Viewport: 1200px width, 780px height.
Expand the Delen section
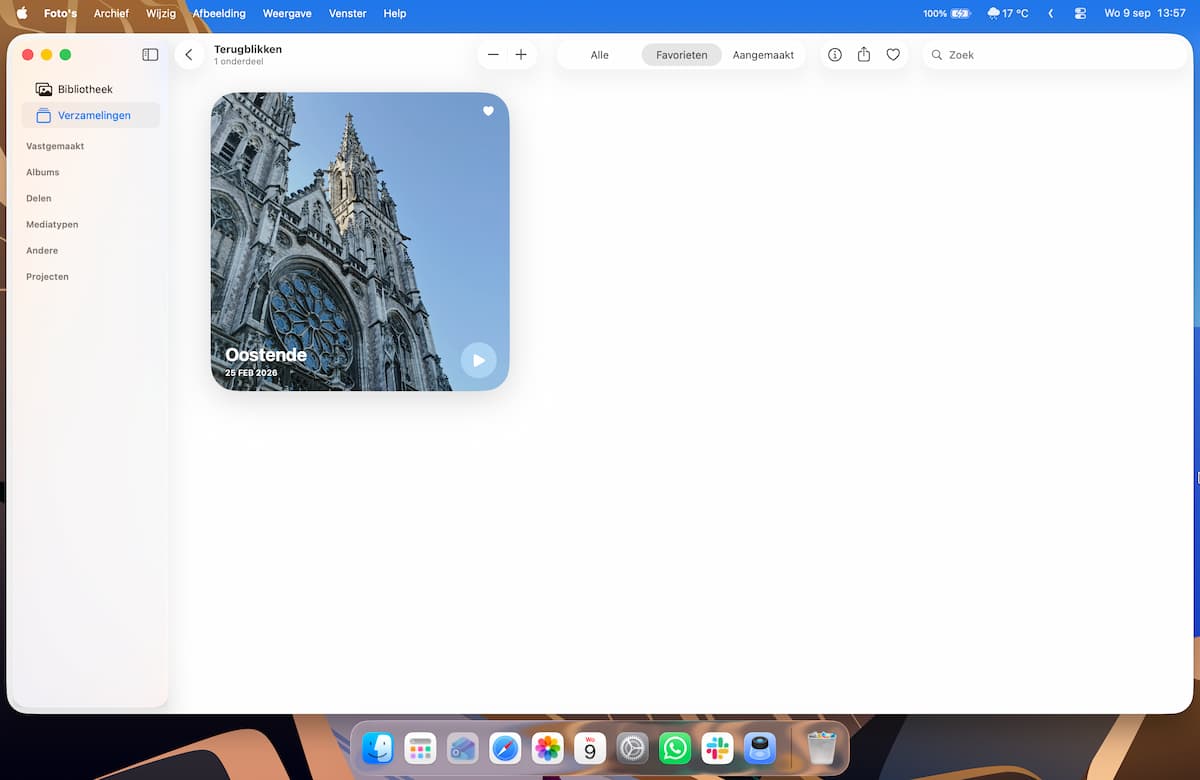point(39,198)
